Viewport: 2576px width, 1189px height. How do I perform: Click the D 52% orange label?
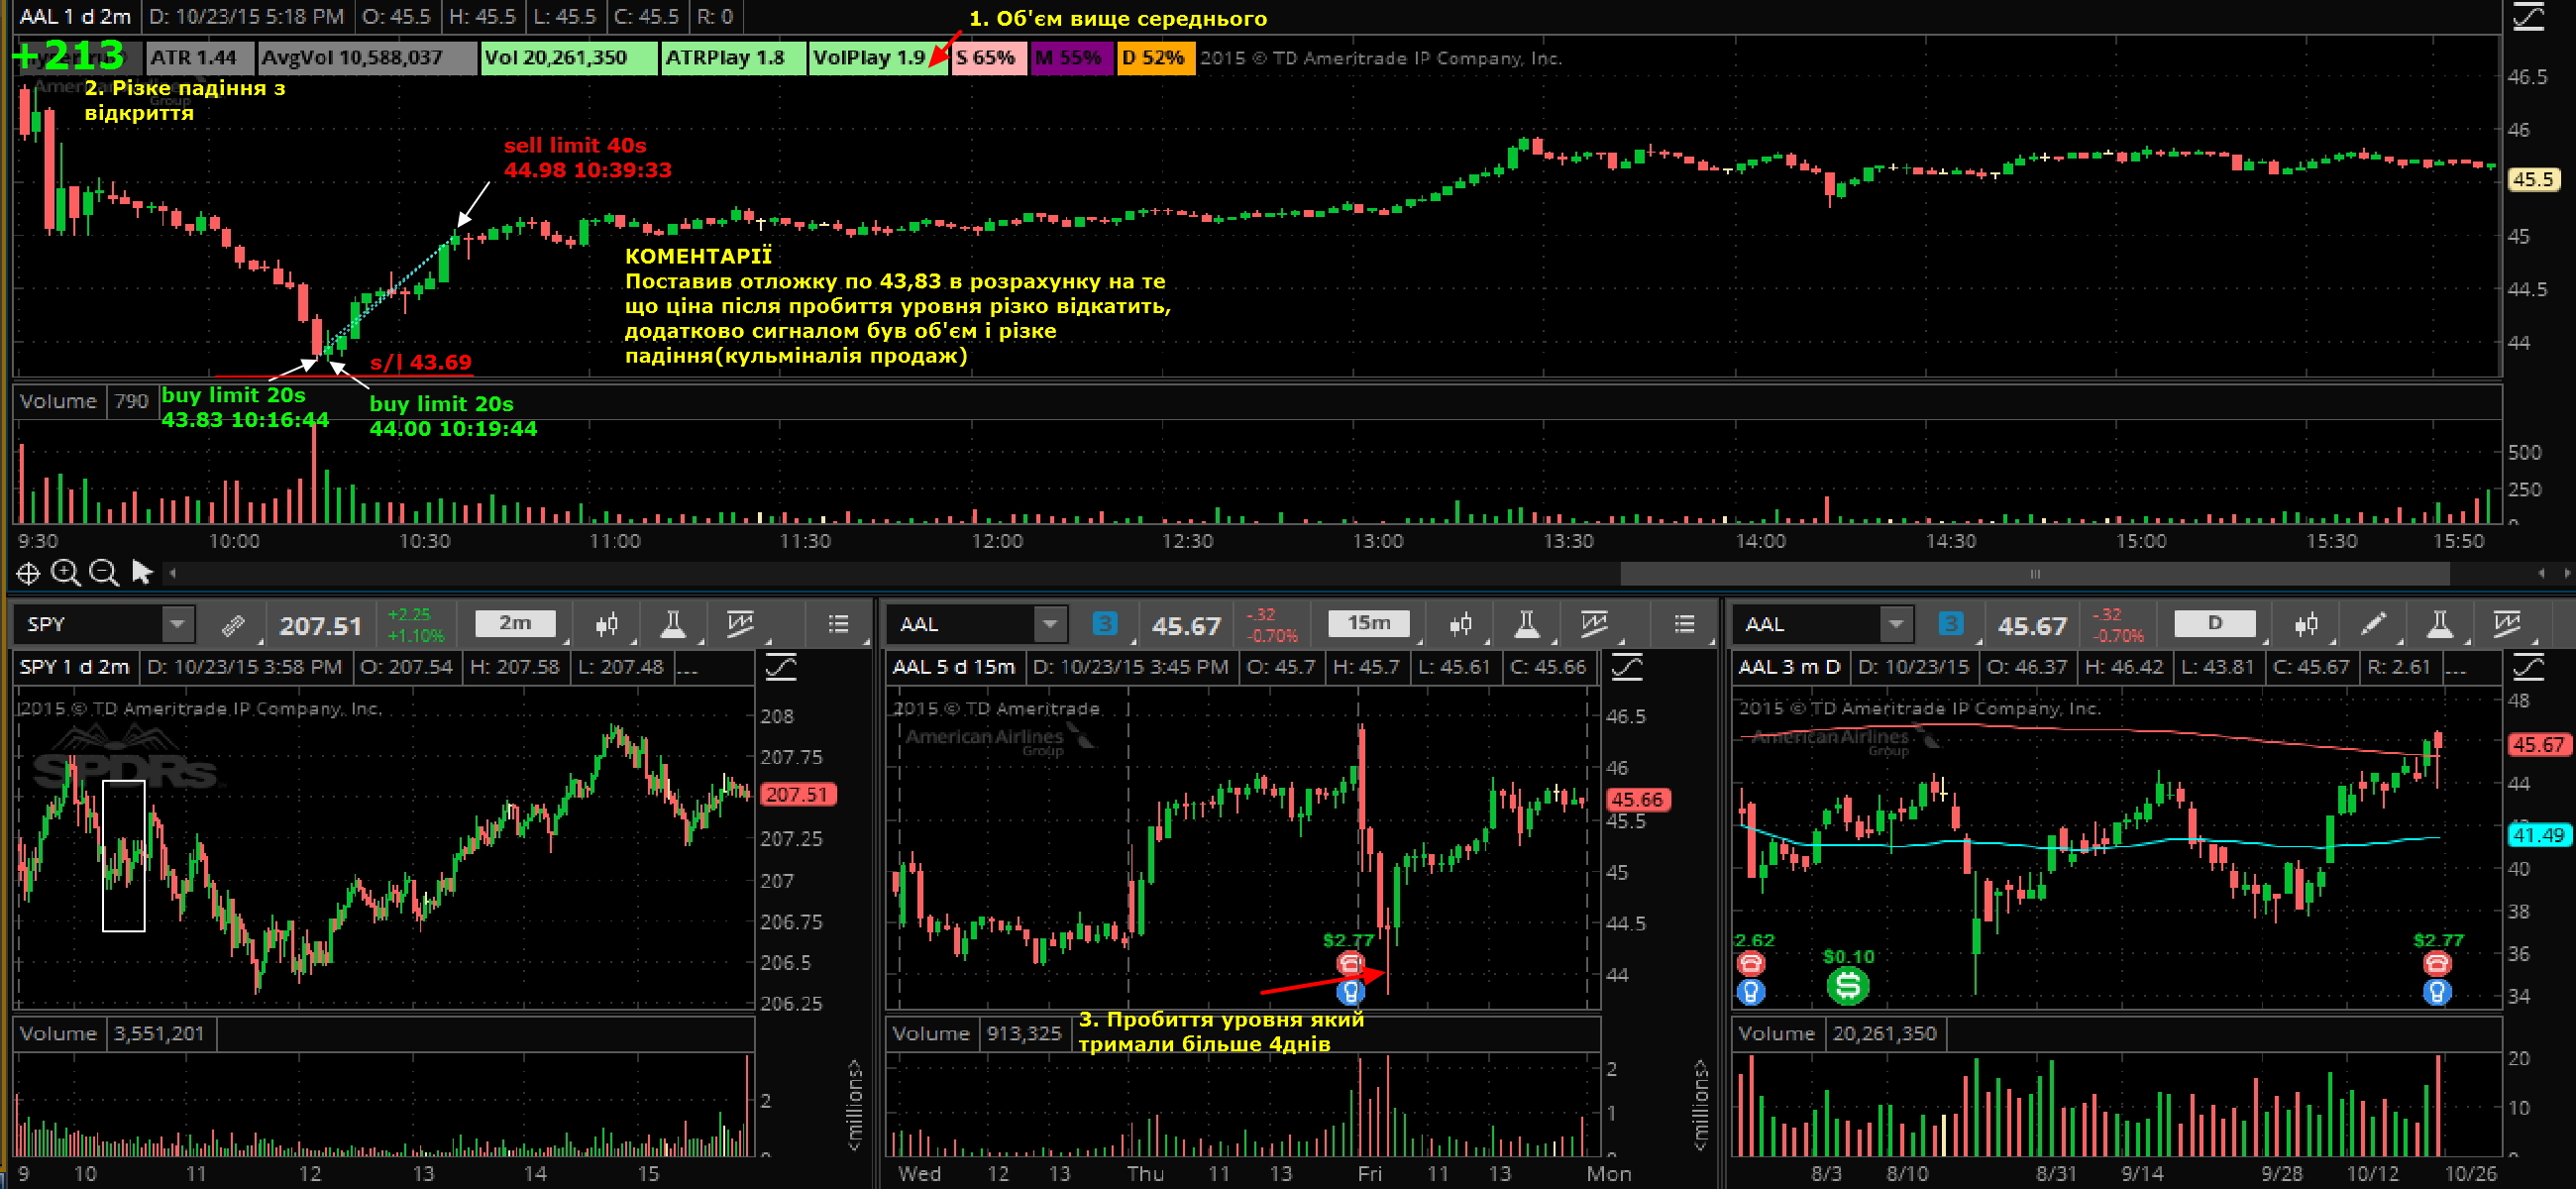tap(1156, 58)
